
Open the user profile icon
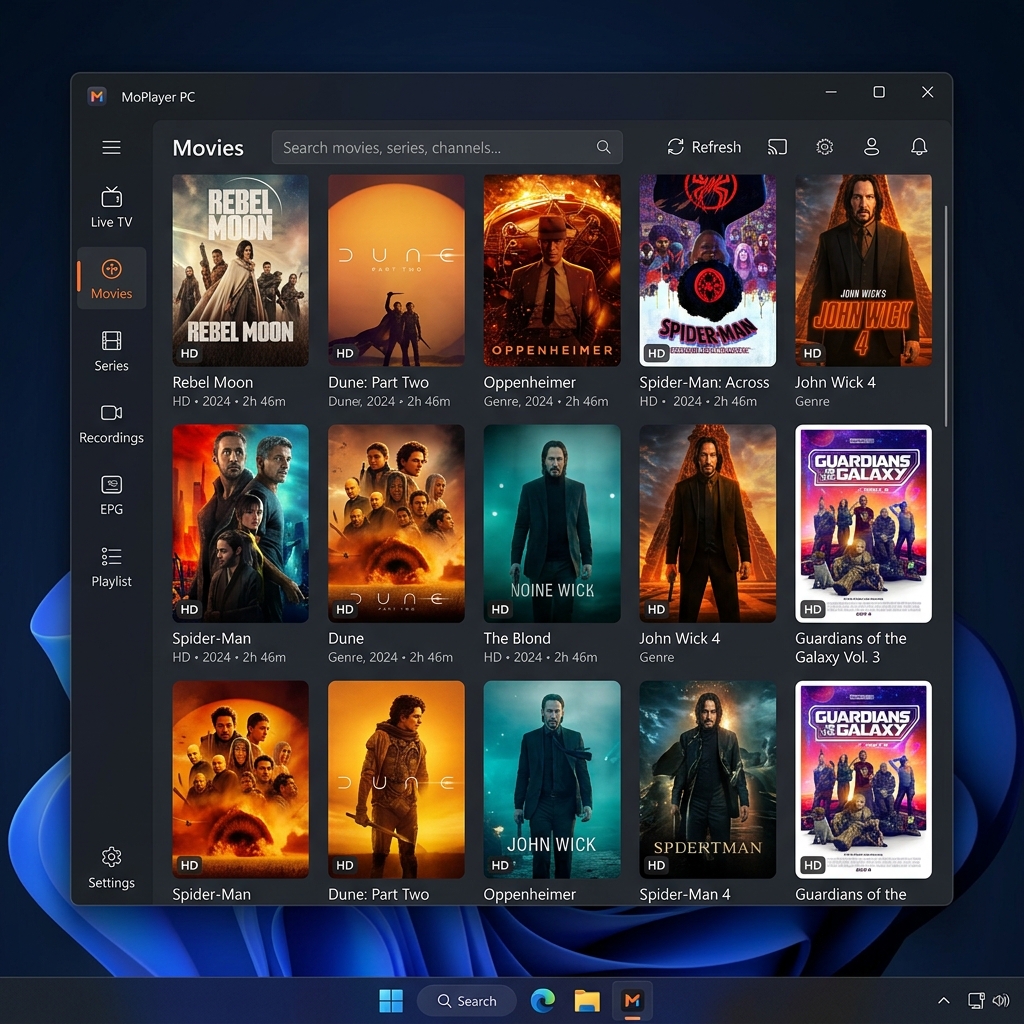click(871, 147)
